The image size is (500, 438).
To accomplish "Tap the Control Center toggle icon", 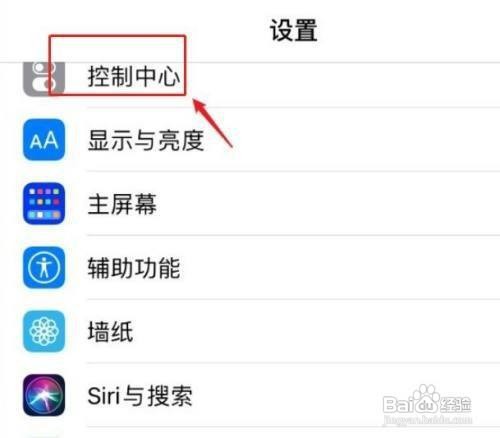I will [44, 78].
